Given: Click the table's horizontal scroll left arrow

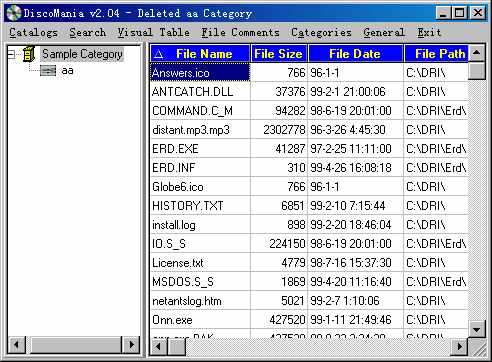Looking at the screenshot, I should 159,347.
